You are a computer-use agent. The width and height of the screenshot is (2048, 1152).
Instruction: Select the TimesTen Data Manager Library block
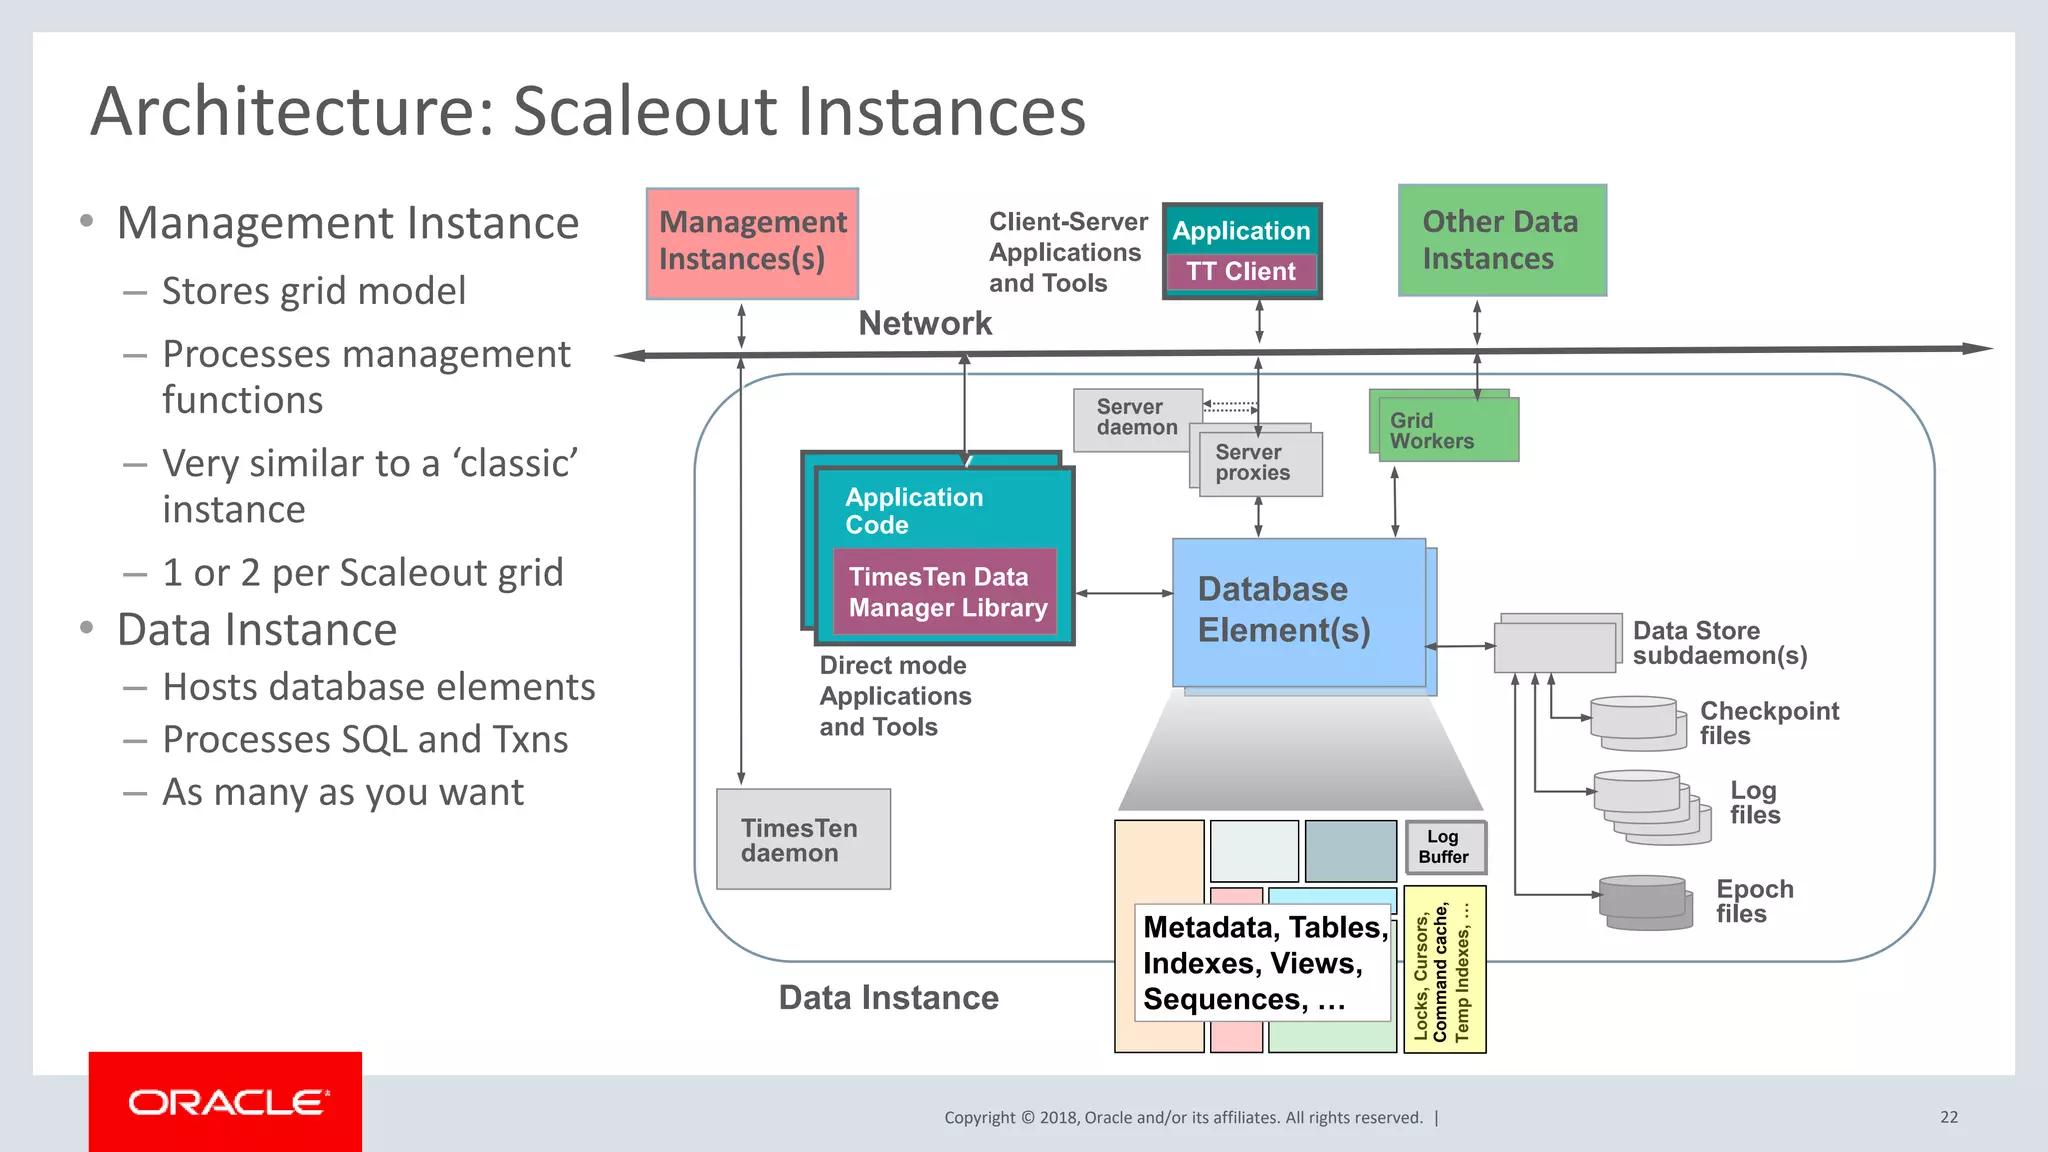click(x=946, y=592)
